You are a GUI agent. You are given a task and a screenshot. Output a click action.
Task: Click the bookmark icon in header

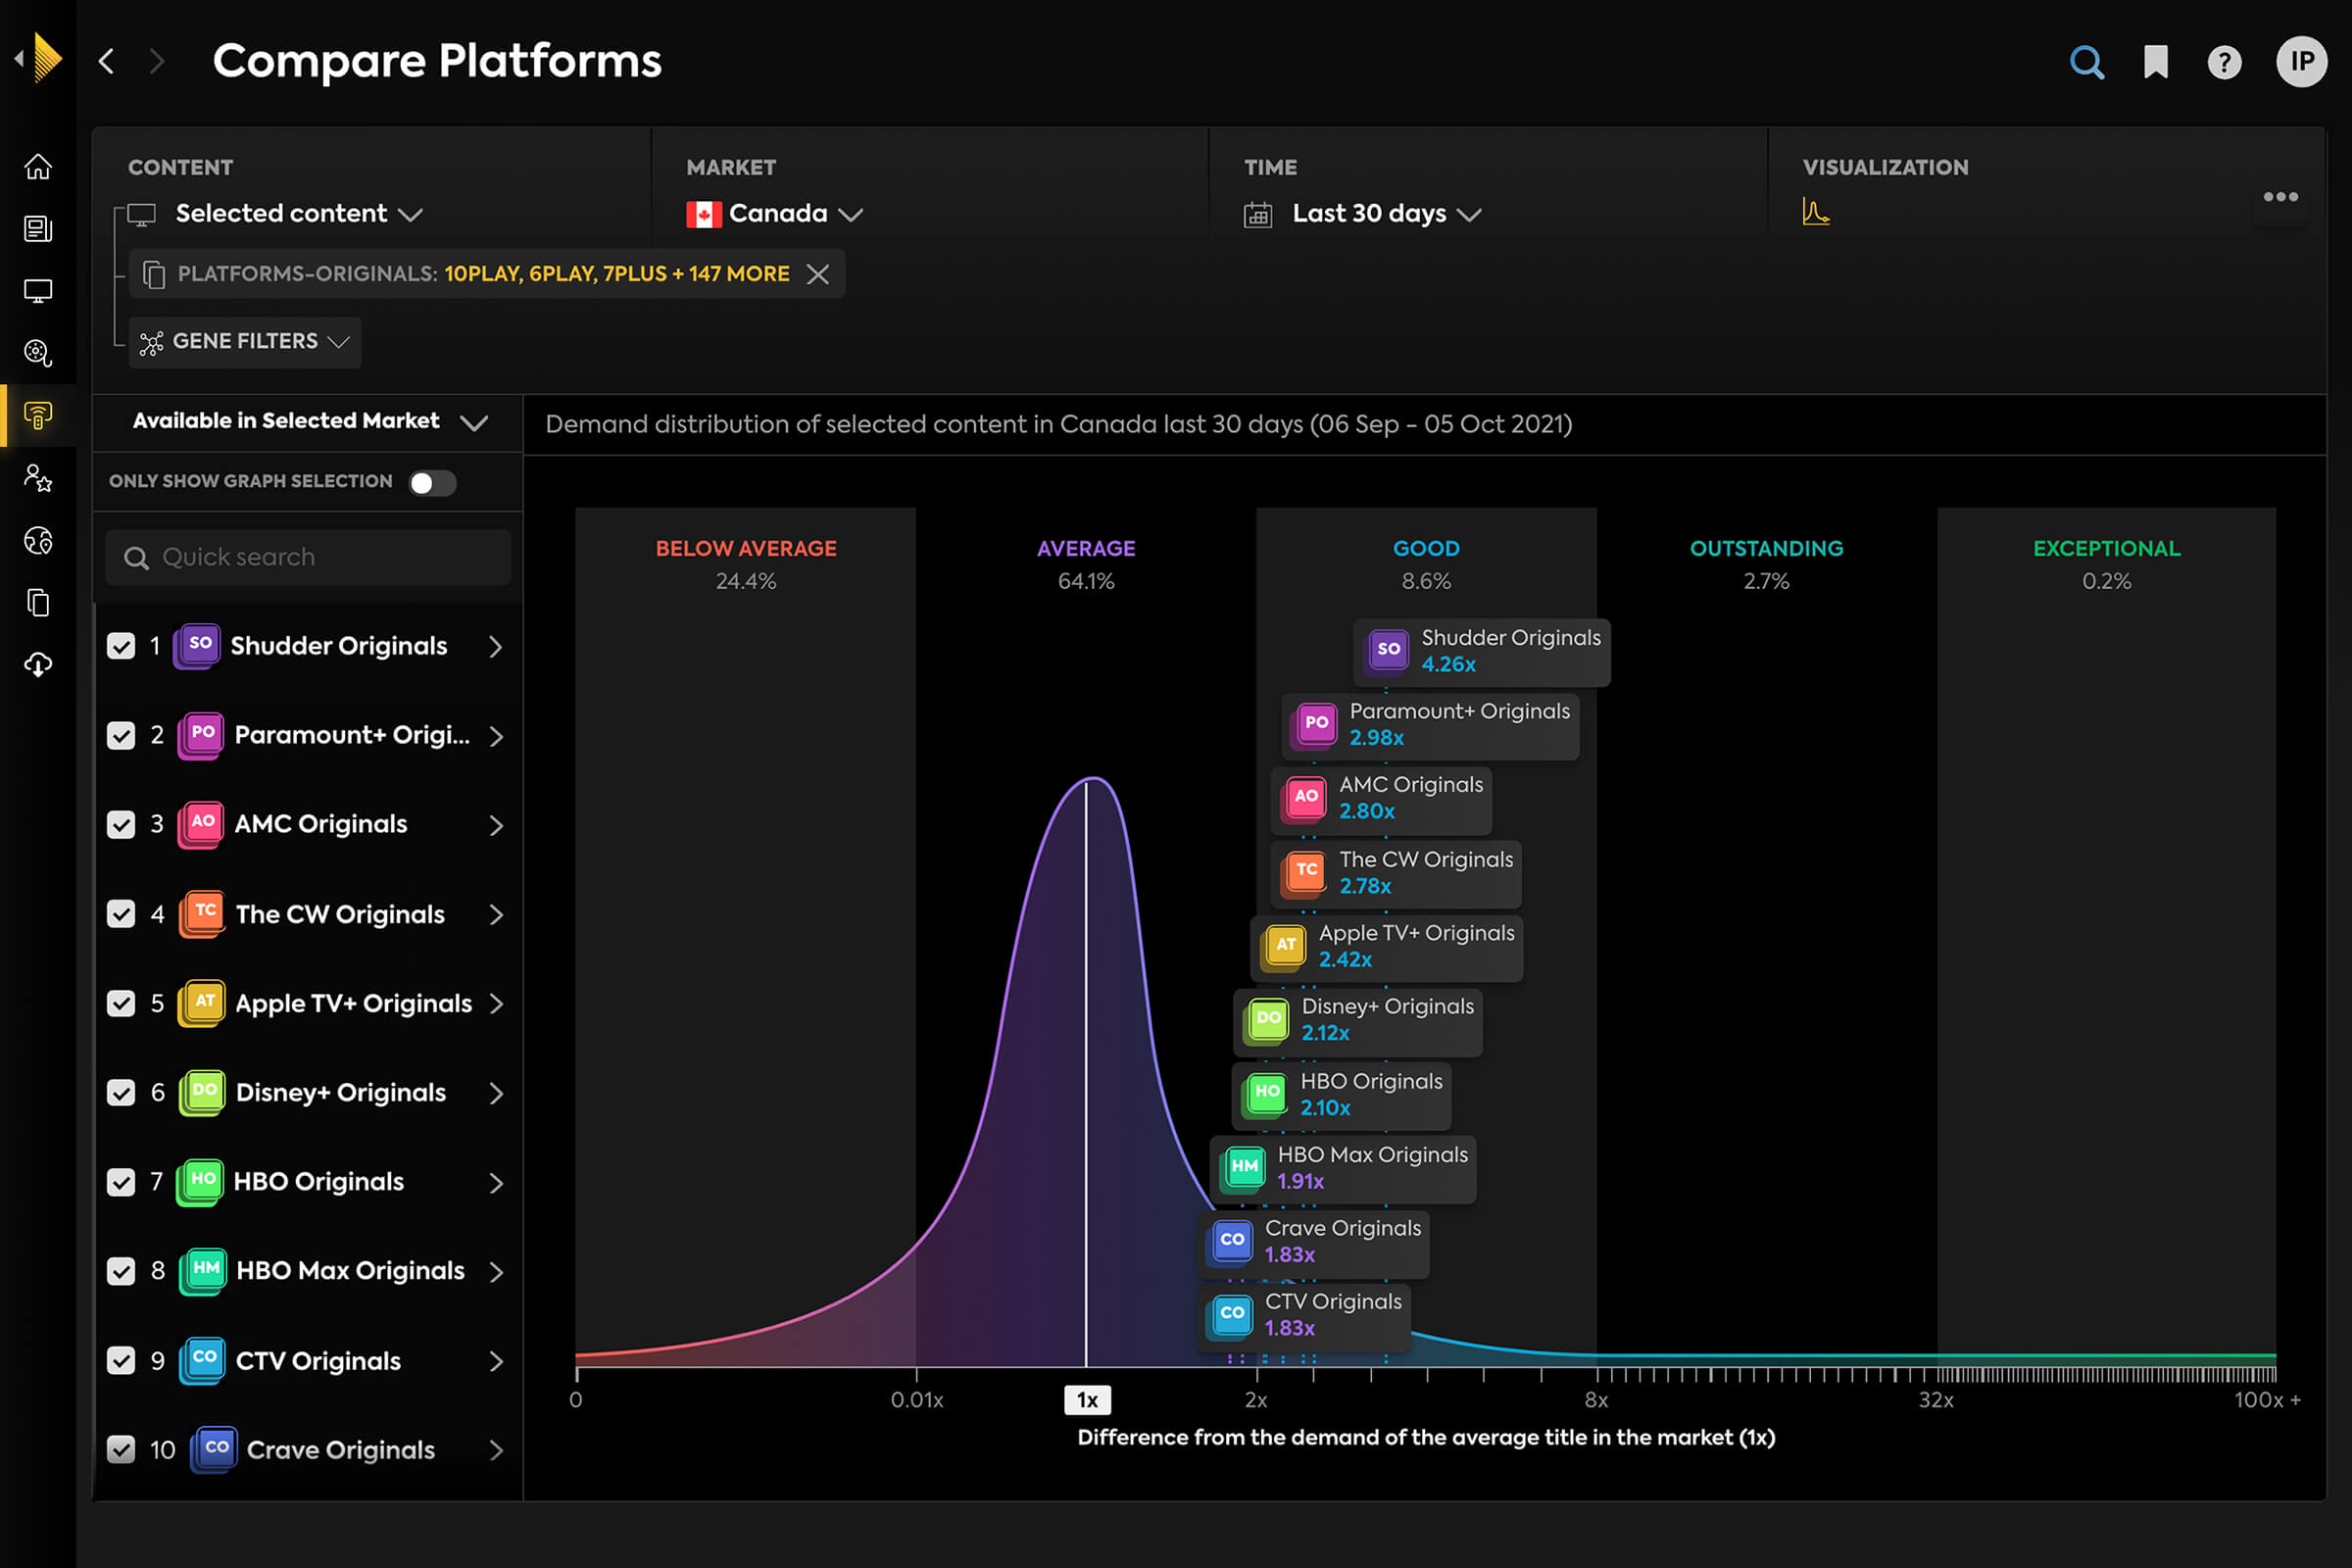coord(2155,62)
